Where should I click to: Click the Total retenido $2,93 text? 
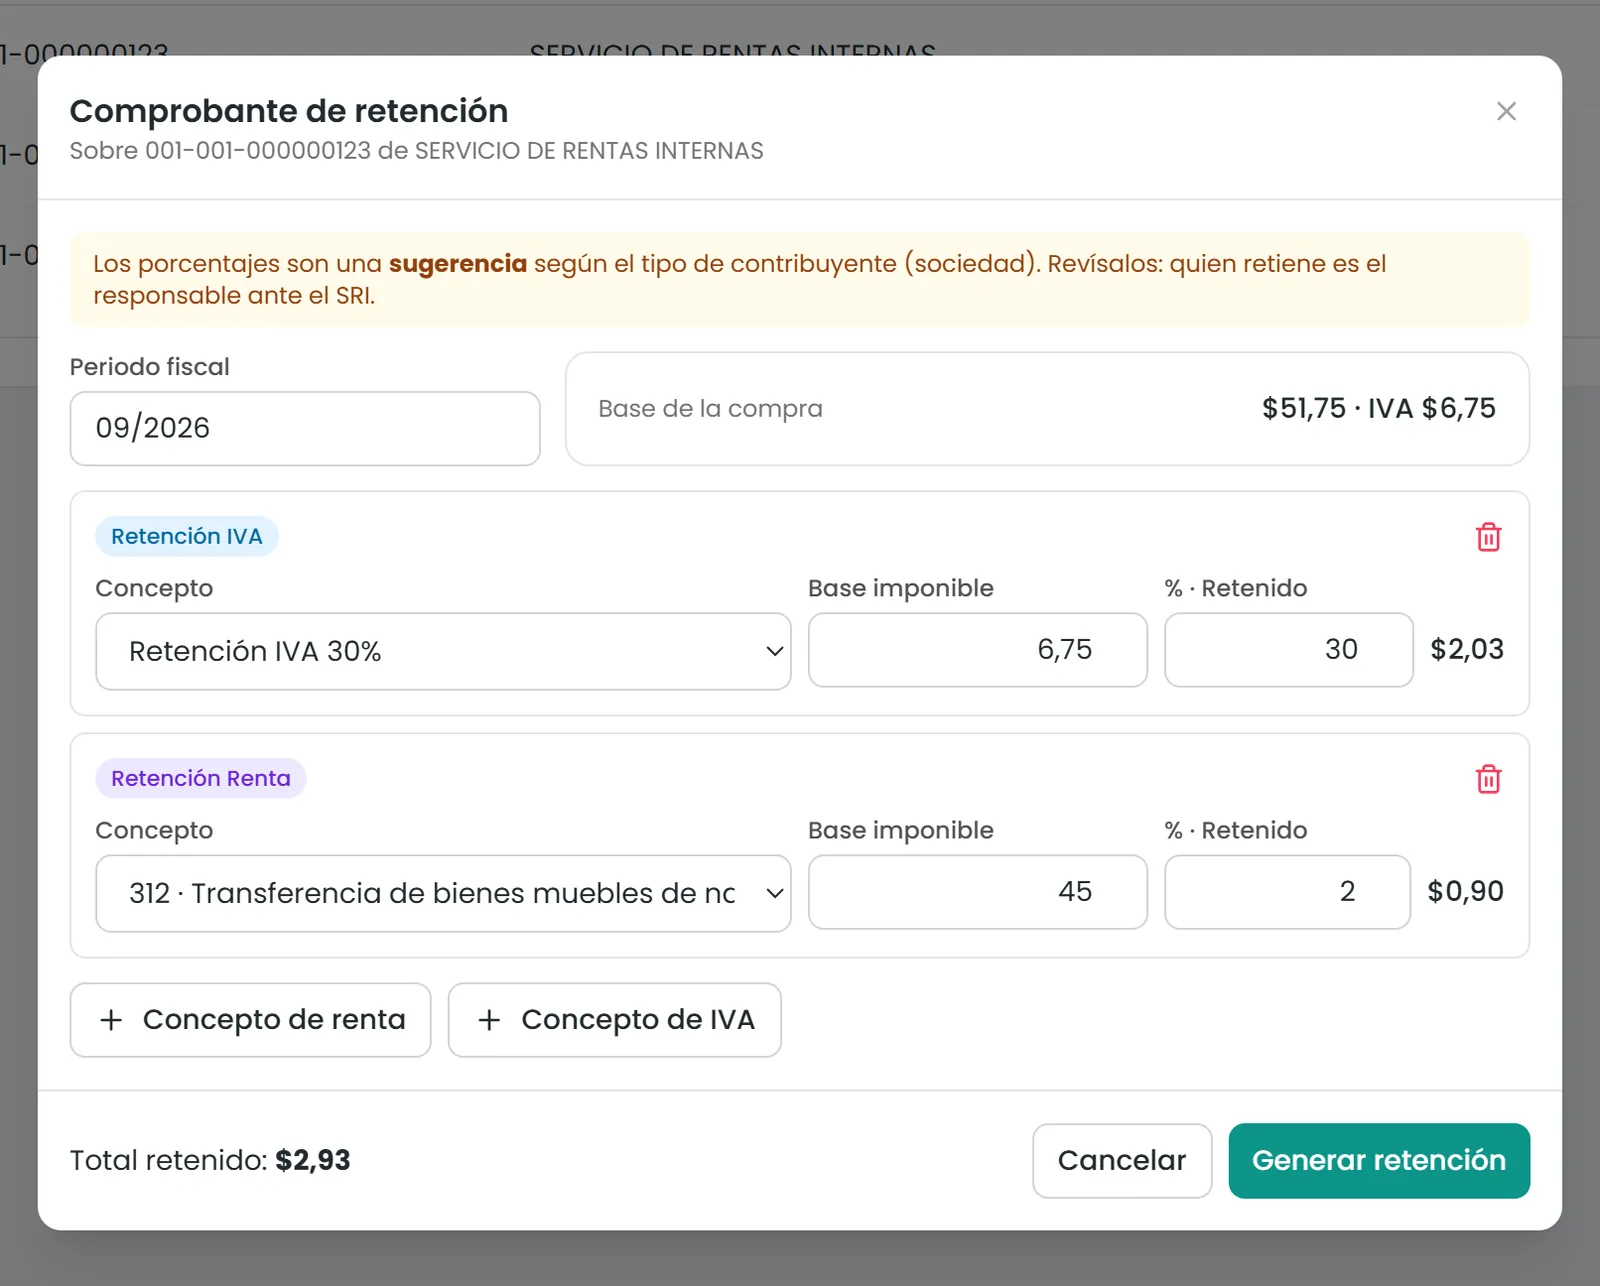tap(210, 1160)
